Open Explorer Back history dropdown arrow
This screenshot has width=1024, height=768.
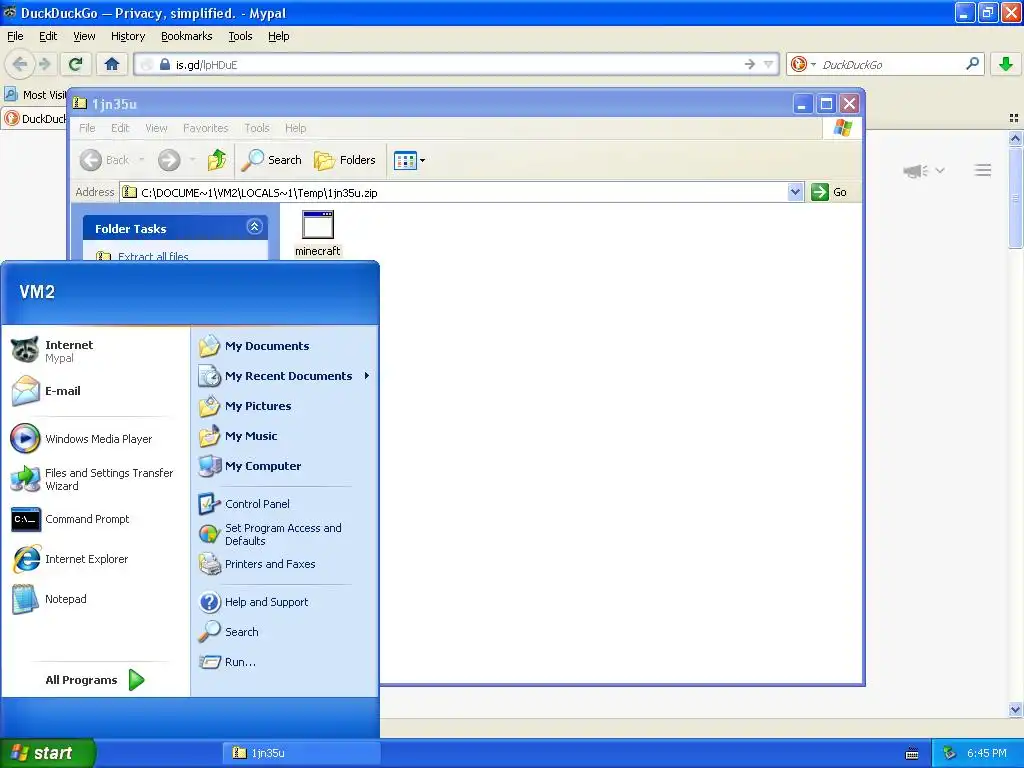pos(142,160)
